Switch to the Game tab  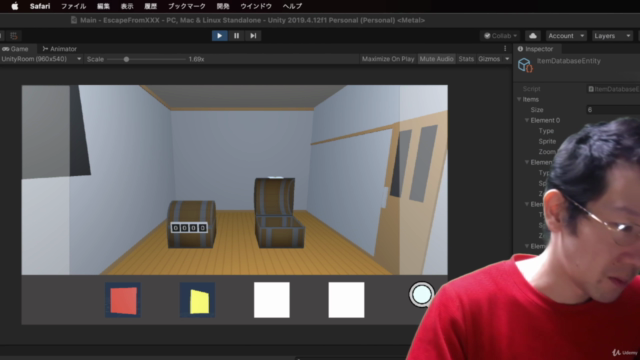[16, 49]
